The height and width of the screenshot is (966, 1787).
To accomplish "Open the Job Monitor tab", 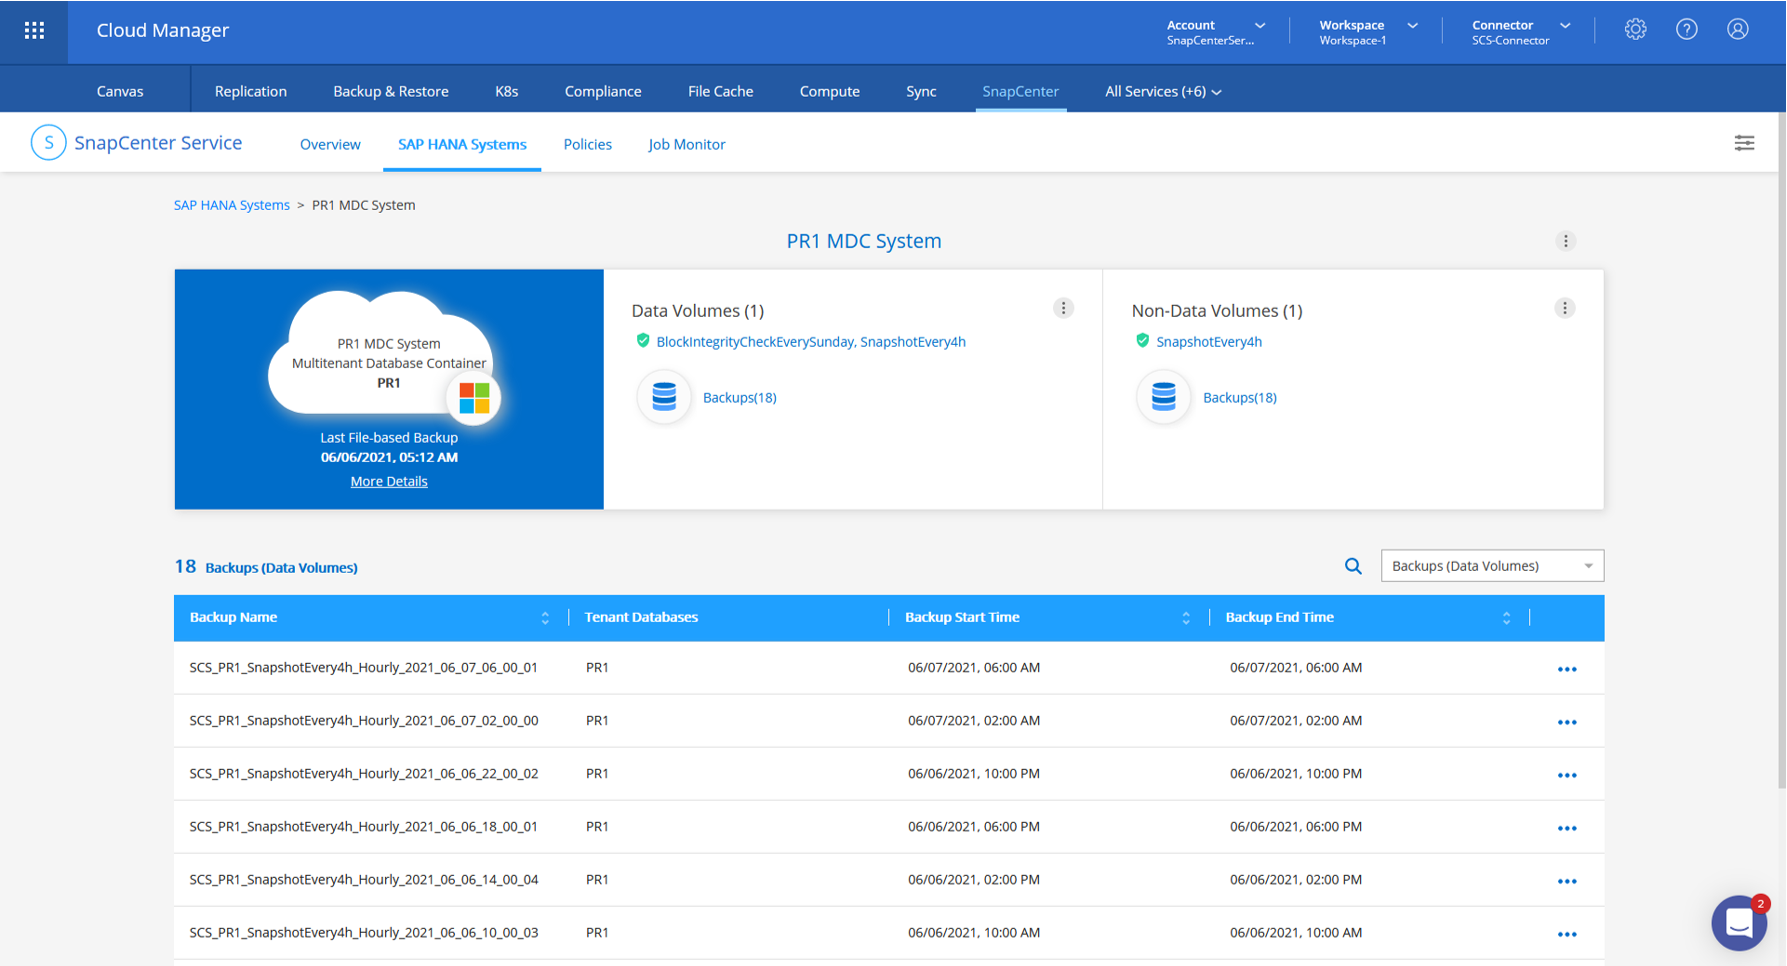I will (686, 144).
